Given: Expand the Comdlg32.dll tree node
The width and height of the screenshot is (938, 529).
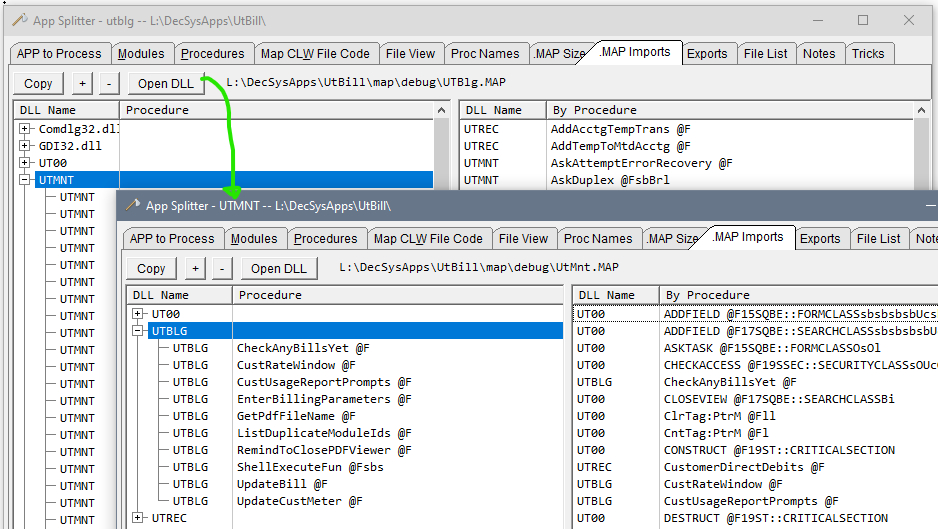Looking at the screenshot, I should point(25,130).
